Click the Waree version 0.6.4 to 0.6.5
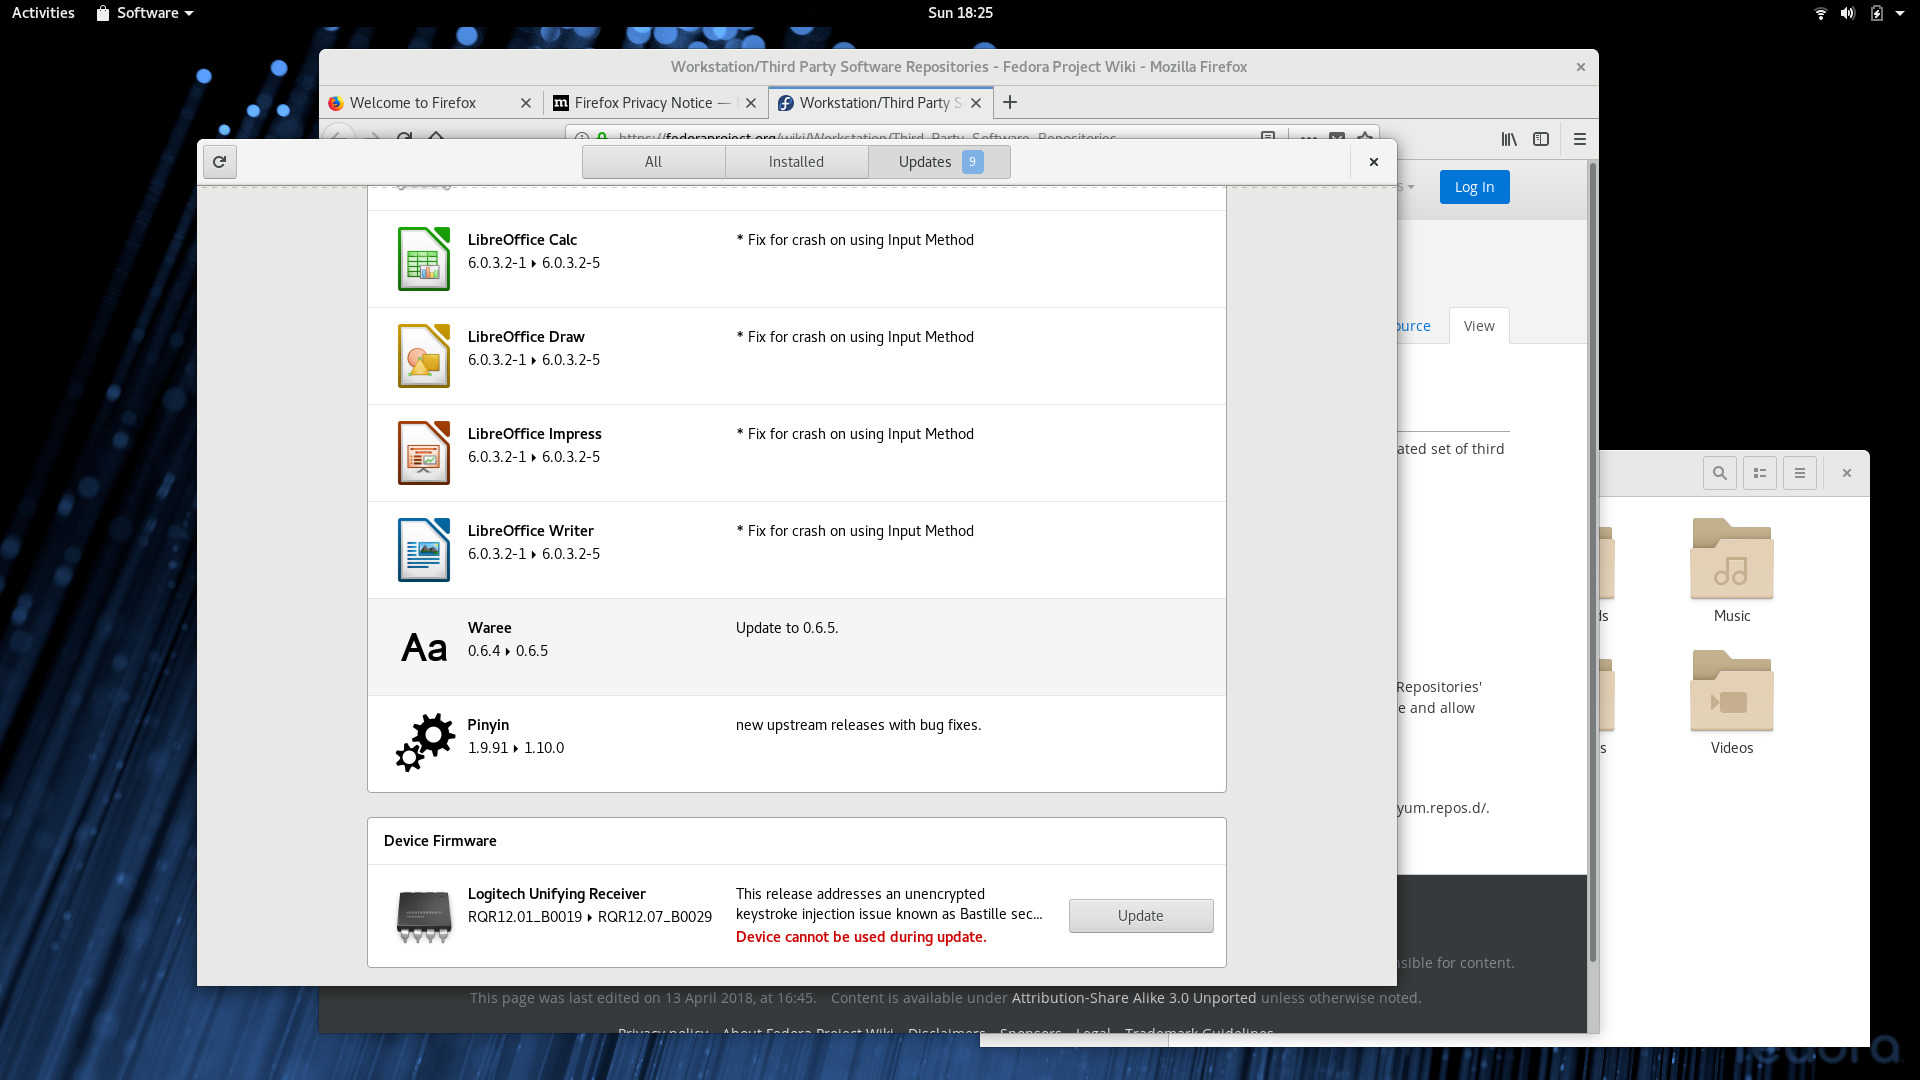Viewport: 1920px width, 1080px height. tap(508, 651)
